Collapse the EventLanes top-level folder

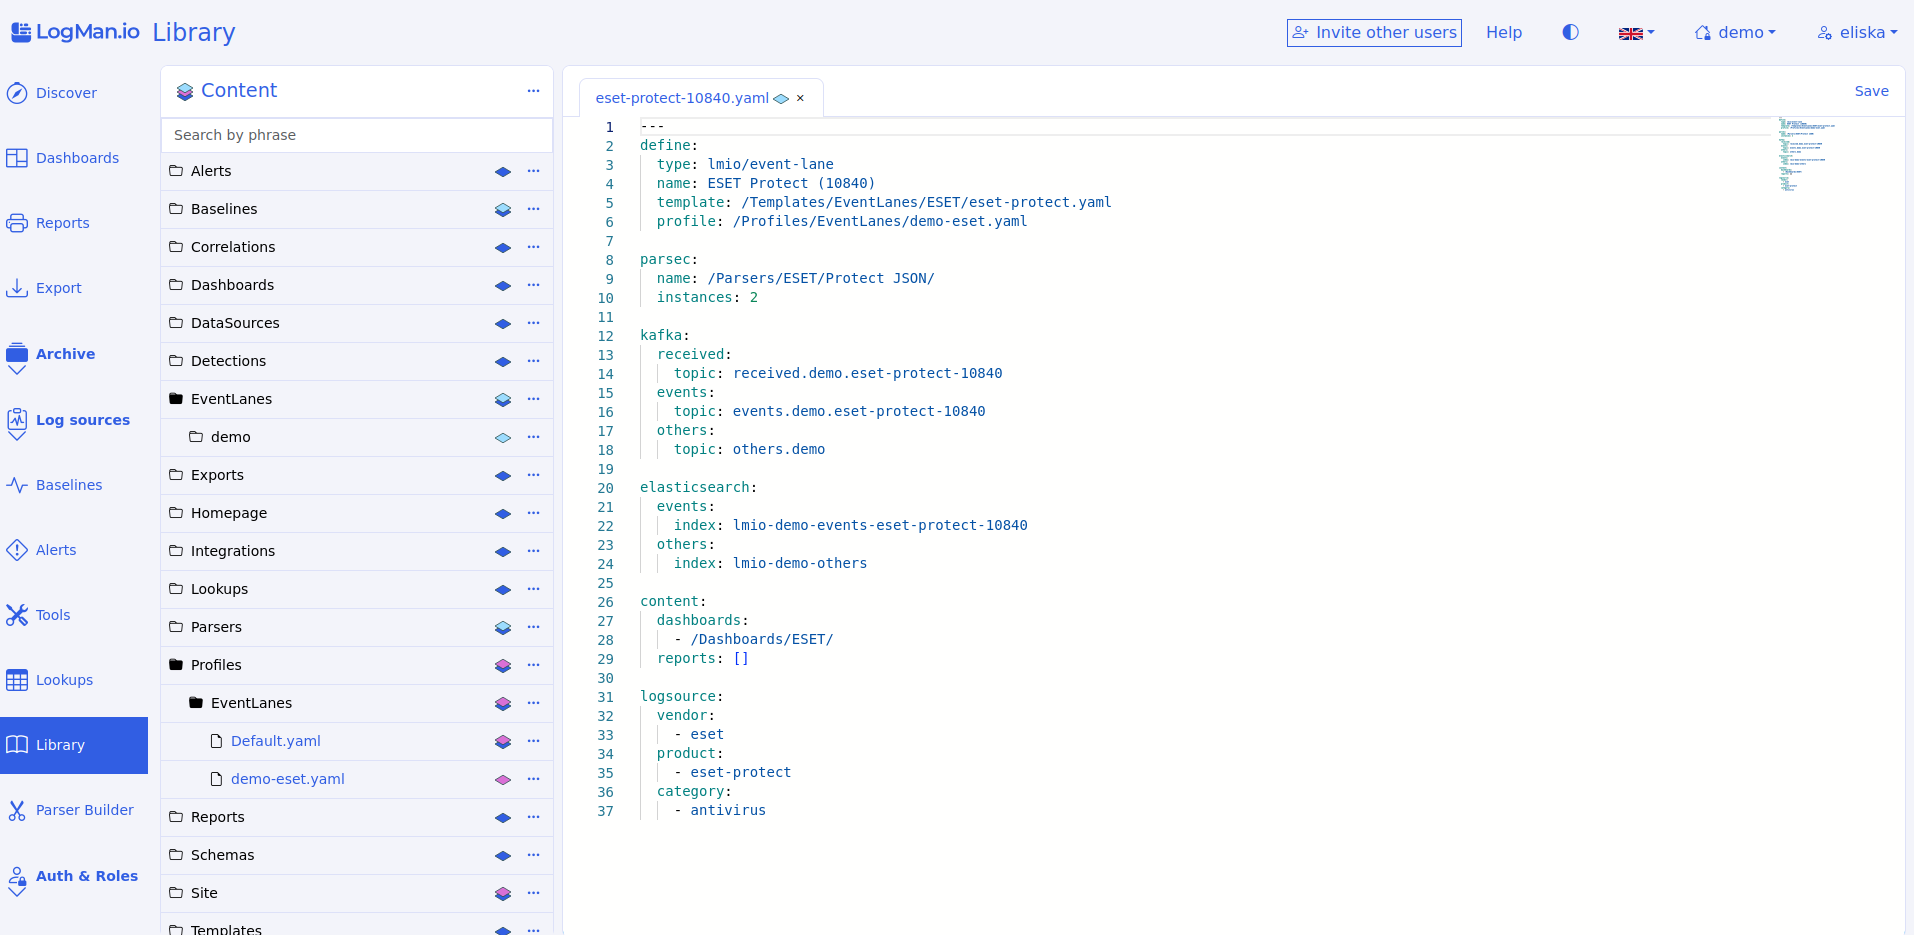[x=176, y=399]
